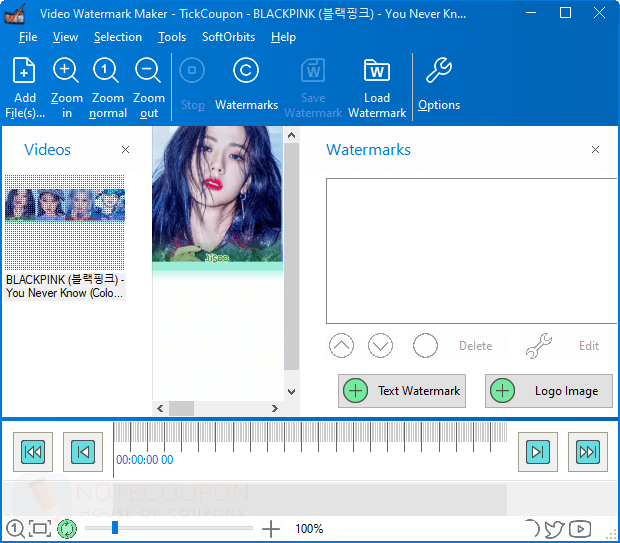Open the Tools menu
Screen dimensions: 620x543
(172, 37)
